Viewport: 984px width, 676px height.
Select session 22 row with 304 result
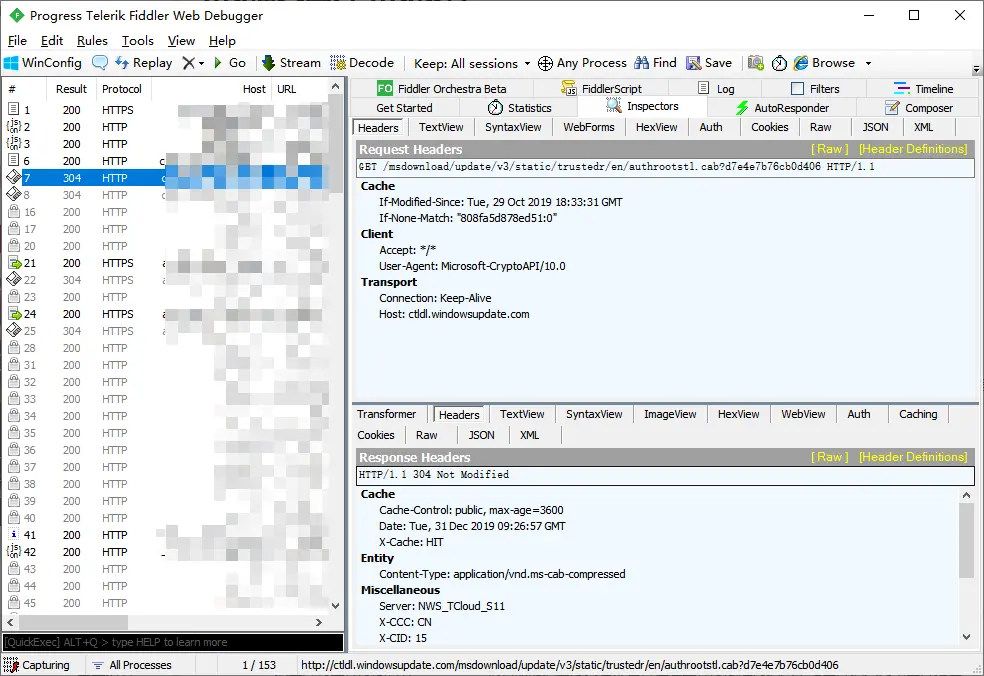pos(167,280)
